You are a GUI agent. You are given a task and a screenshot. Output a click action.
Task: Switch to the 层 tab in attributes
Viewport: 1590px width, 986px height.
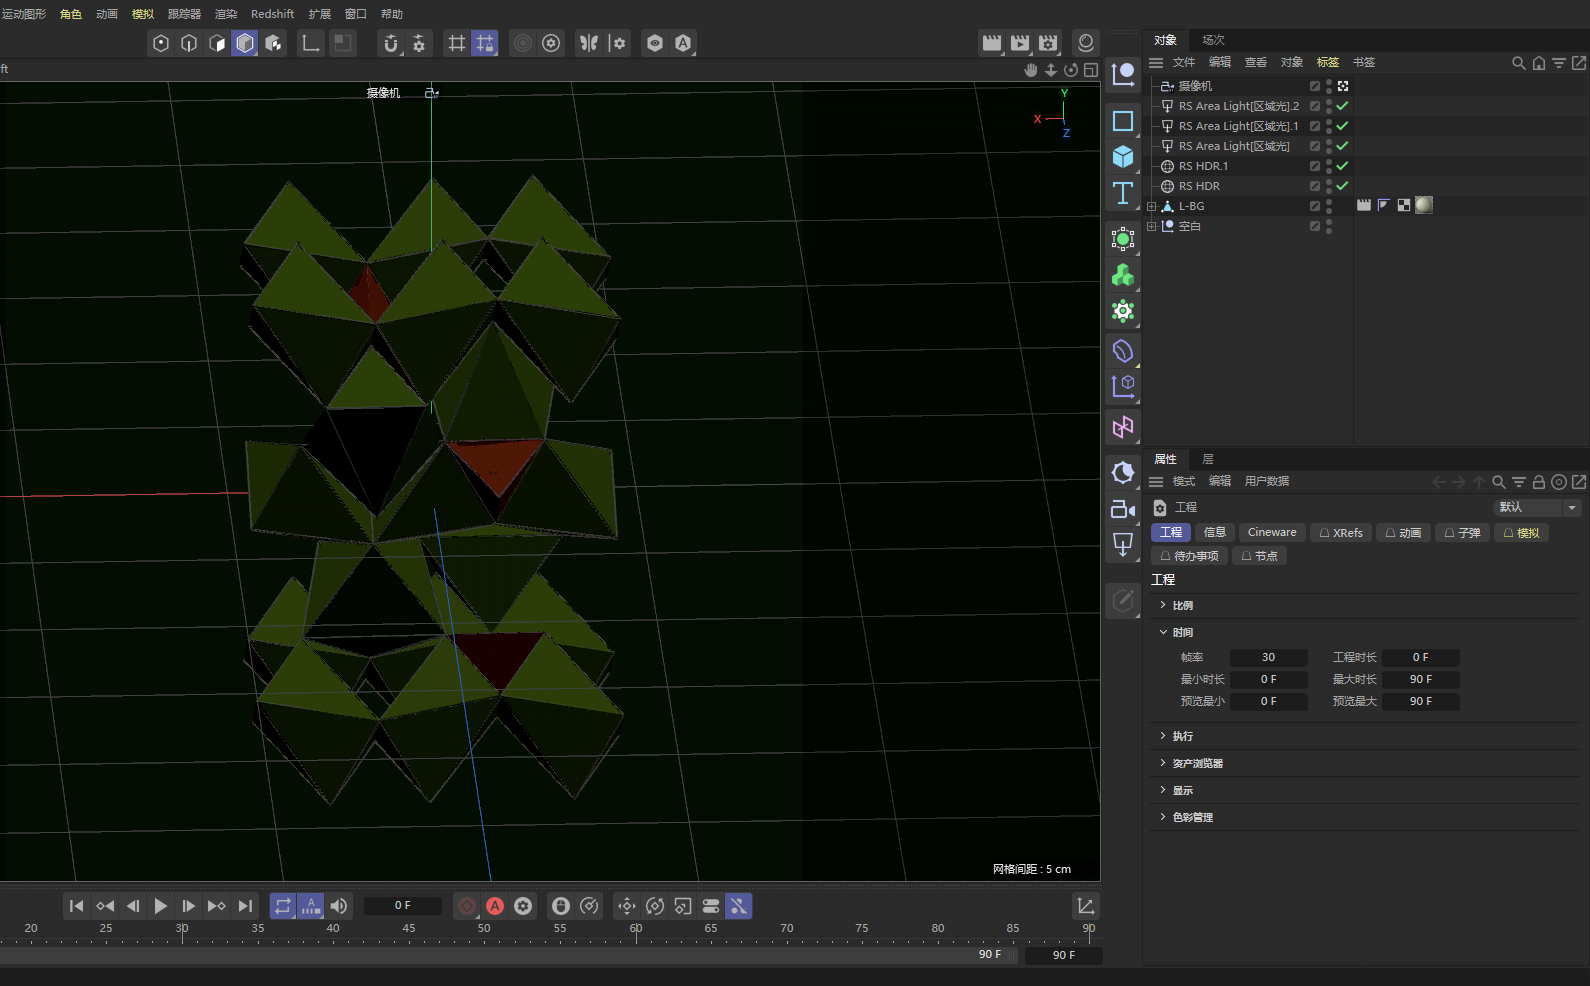(x=1208, y=459)
